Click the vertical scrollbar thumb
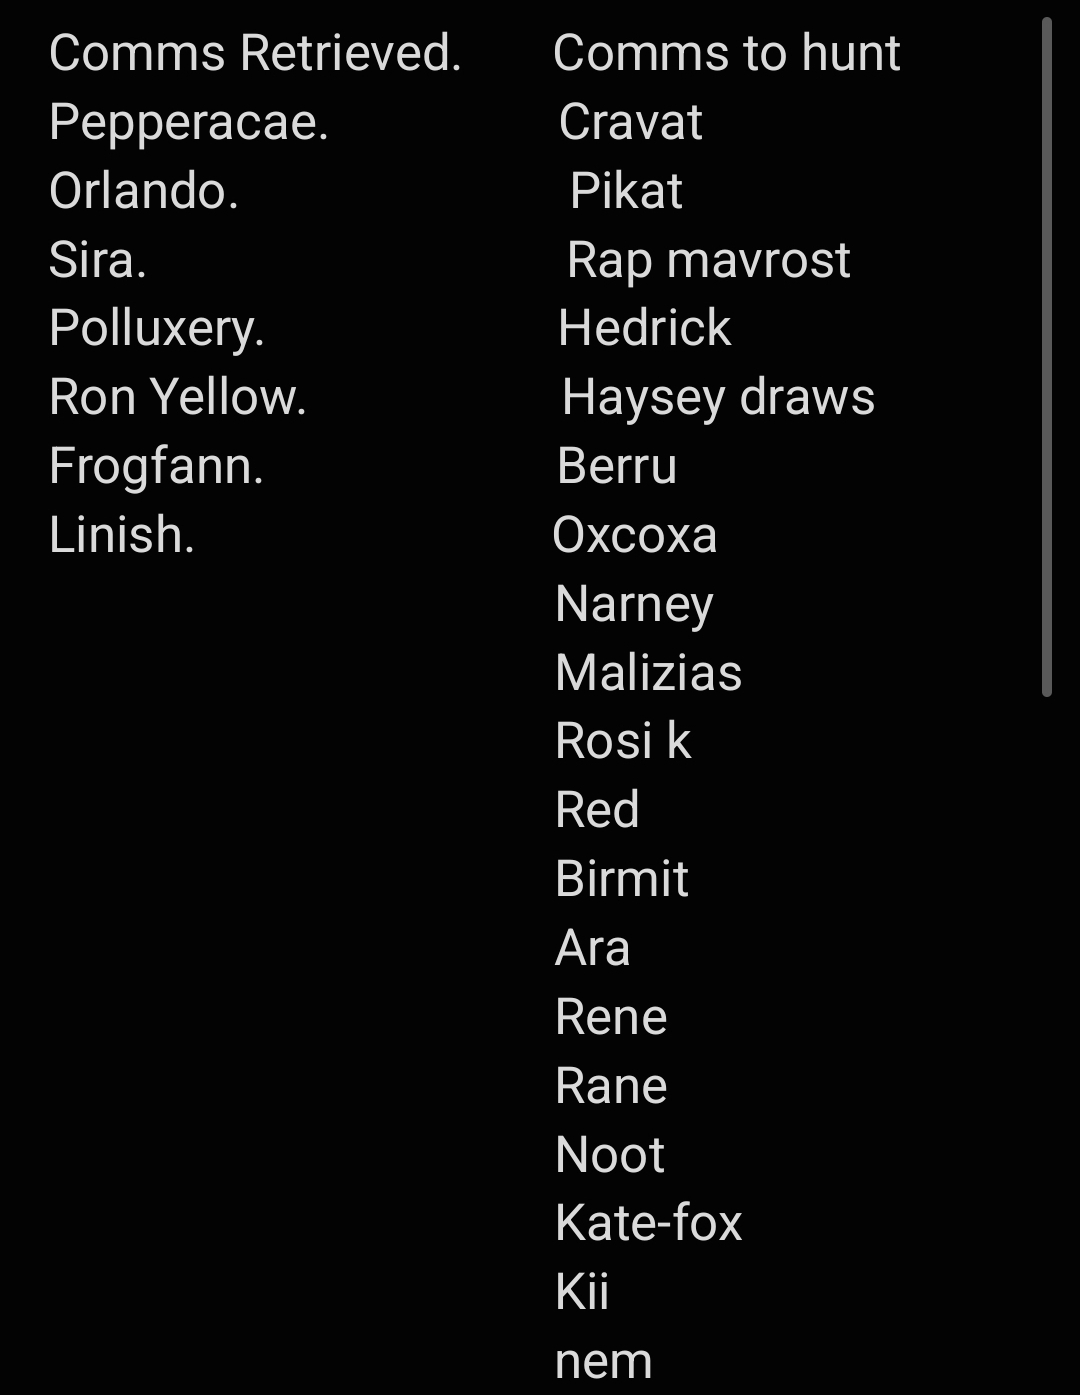 (x=1046, y=356)
